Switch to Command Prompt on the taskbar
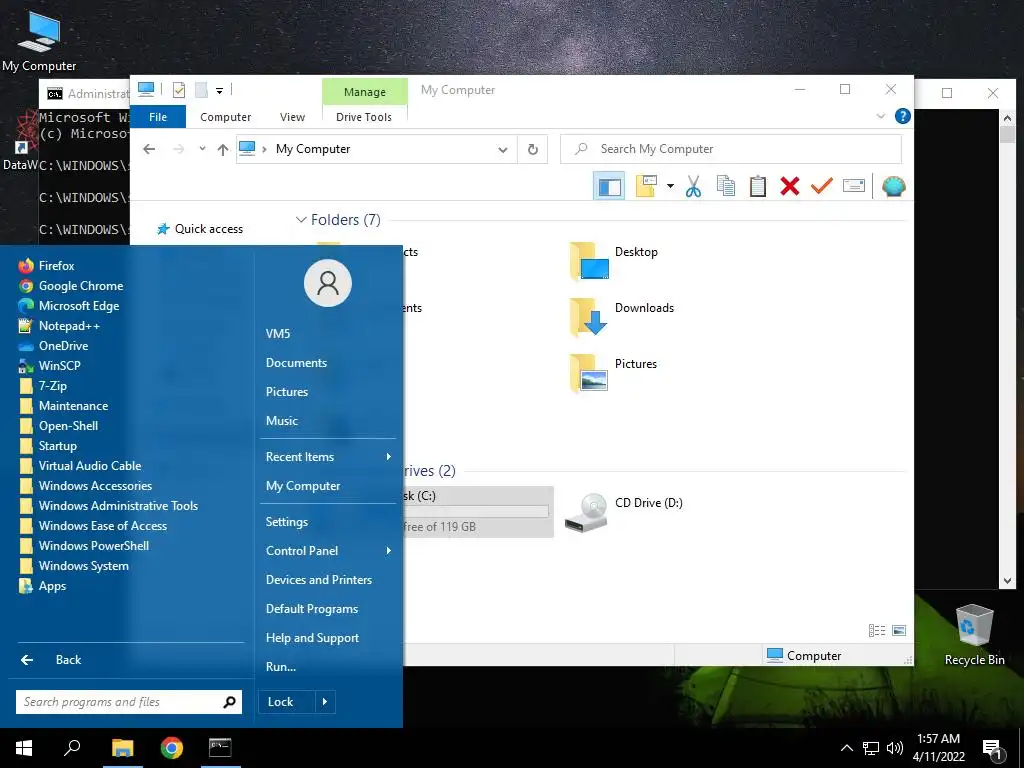This screenshot has width=1024, height=768. [x=220, y=748]
